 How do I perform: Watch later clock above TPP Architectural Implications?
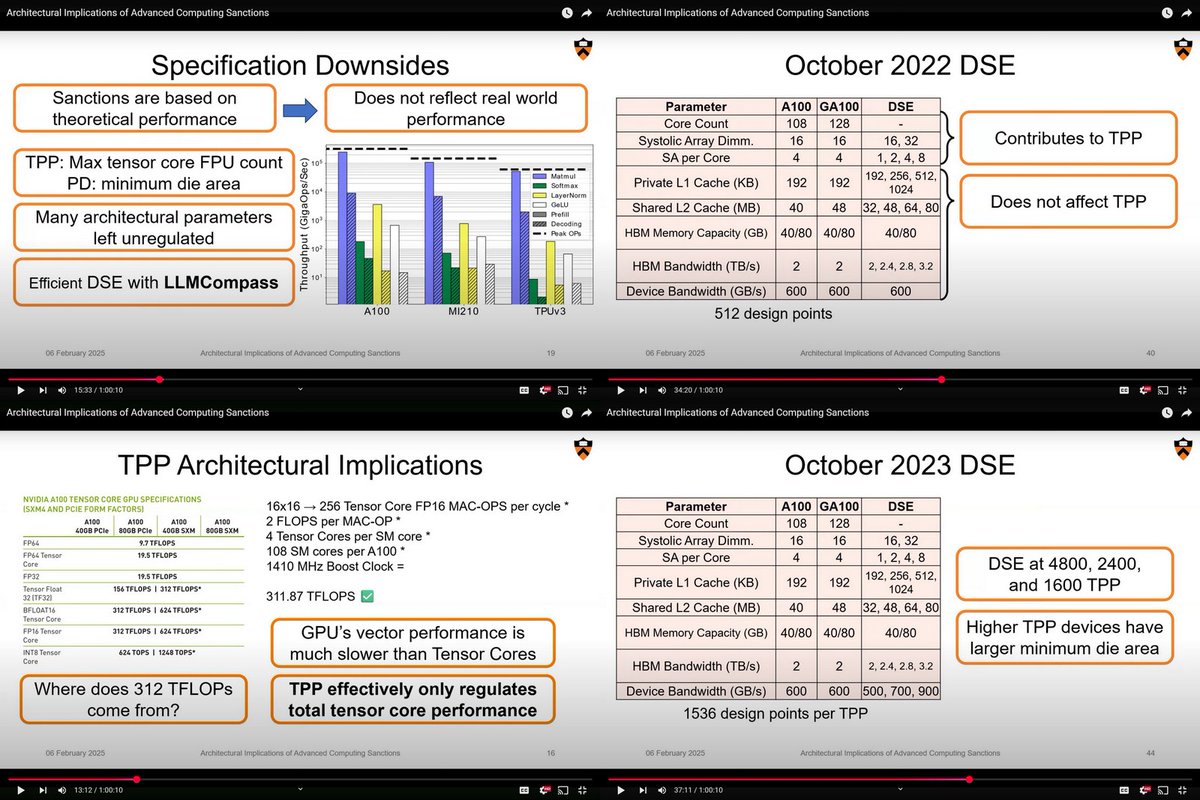click(x=567, y=412)
